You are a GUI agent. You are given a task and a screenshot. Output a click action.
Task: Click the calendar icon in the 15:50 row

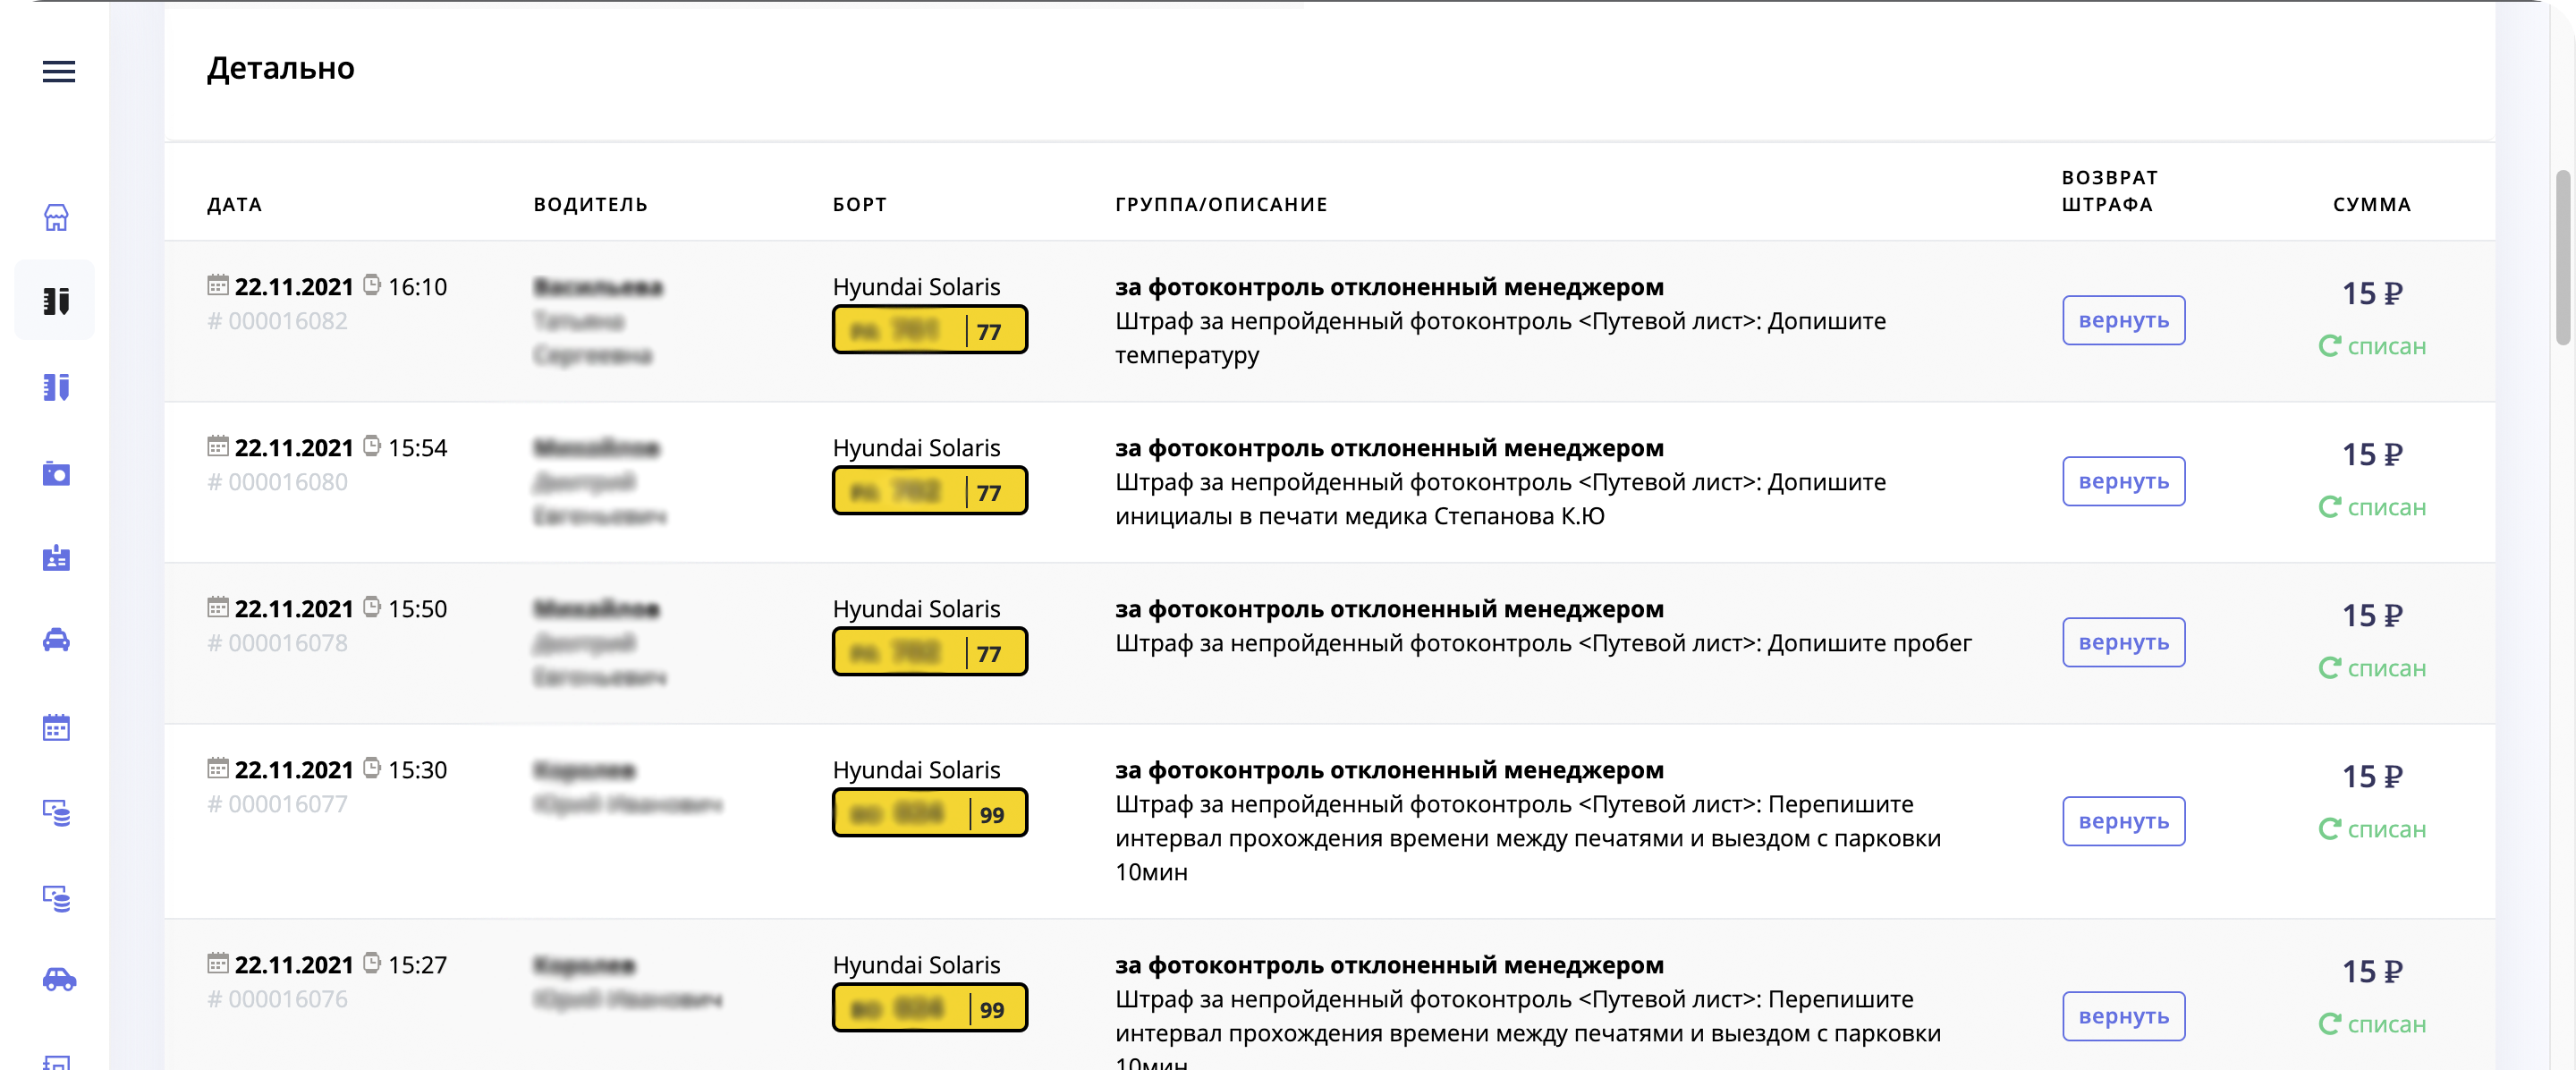click(218, 607)
